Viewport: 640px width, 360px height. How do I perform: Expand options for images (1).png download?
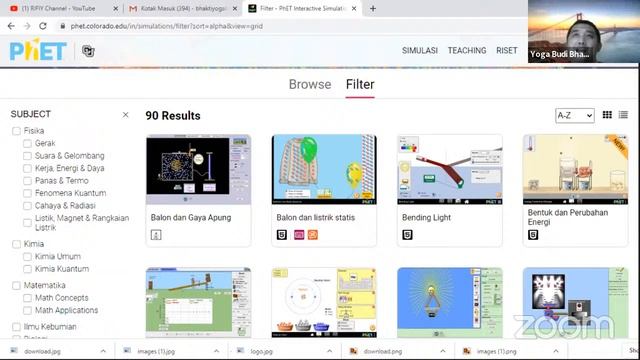point(556,351)
